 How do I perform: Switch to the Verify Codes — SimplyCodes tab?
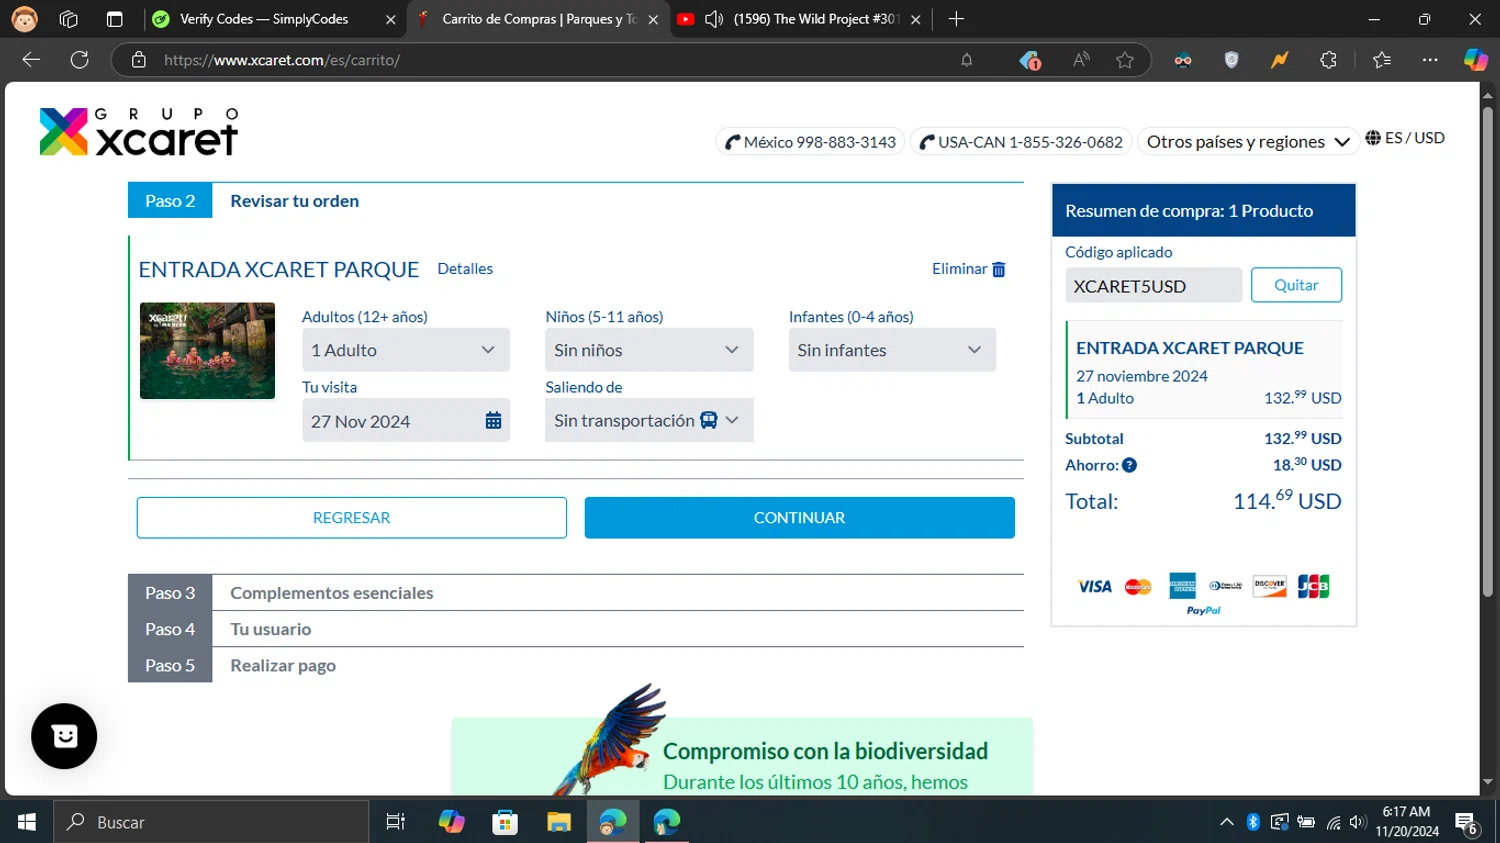[x=264, y=19]
